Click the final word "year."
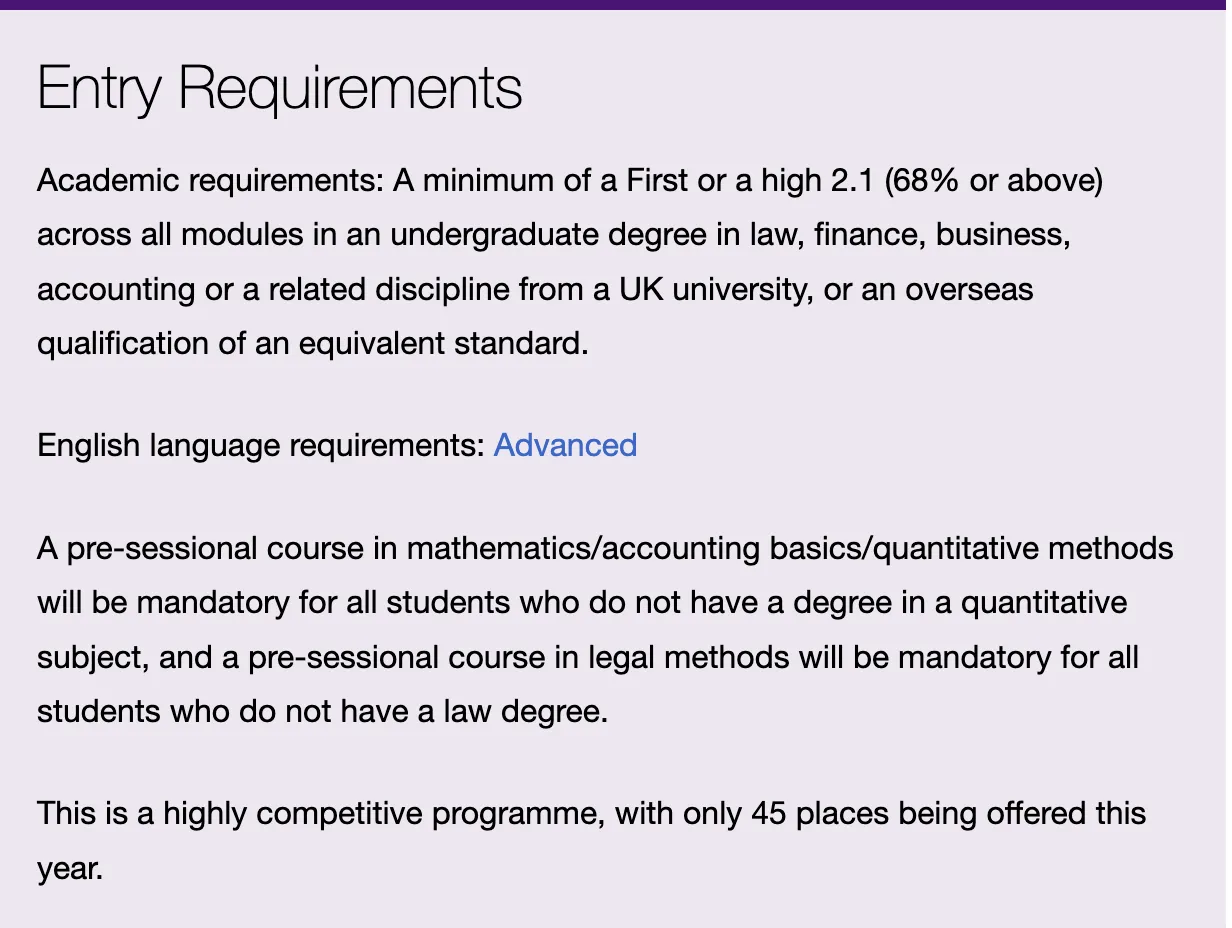Viewport: 1232px width, 928px height. coord(70,867)
